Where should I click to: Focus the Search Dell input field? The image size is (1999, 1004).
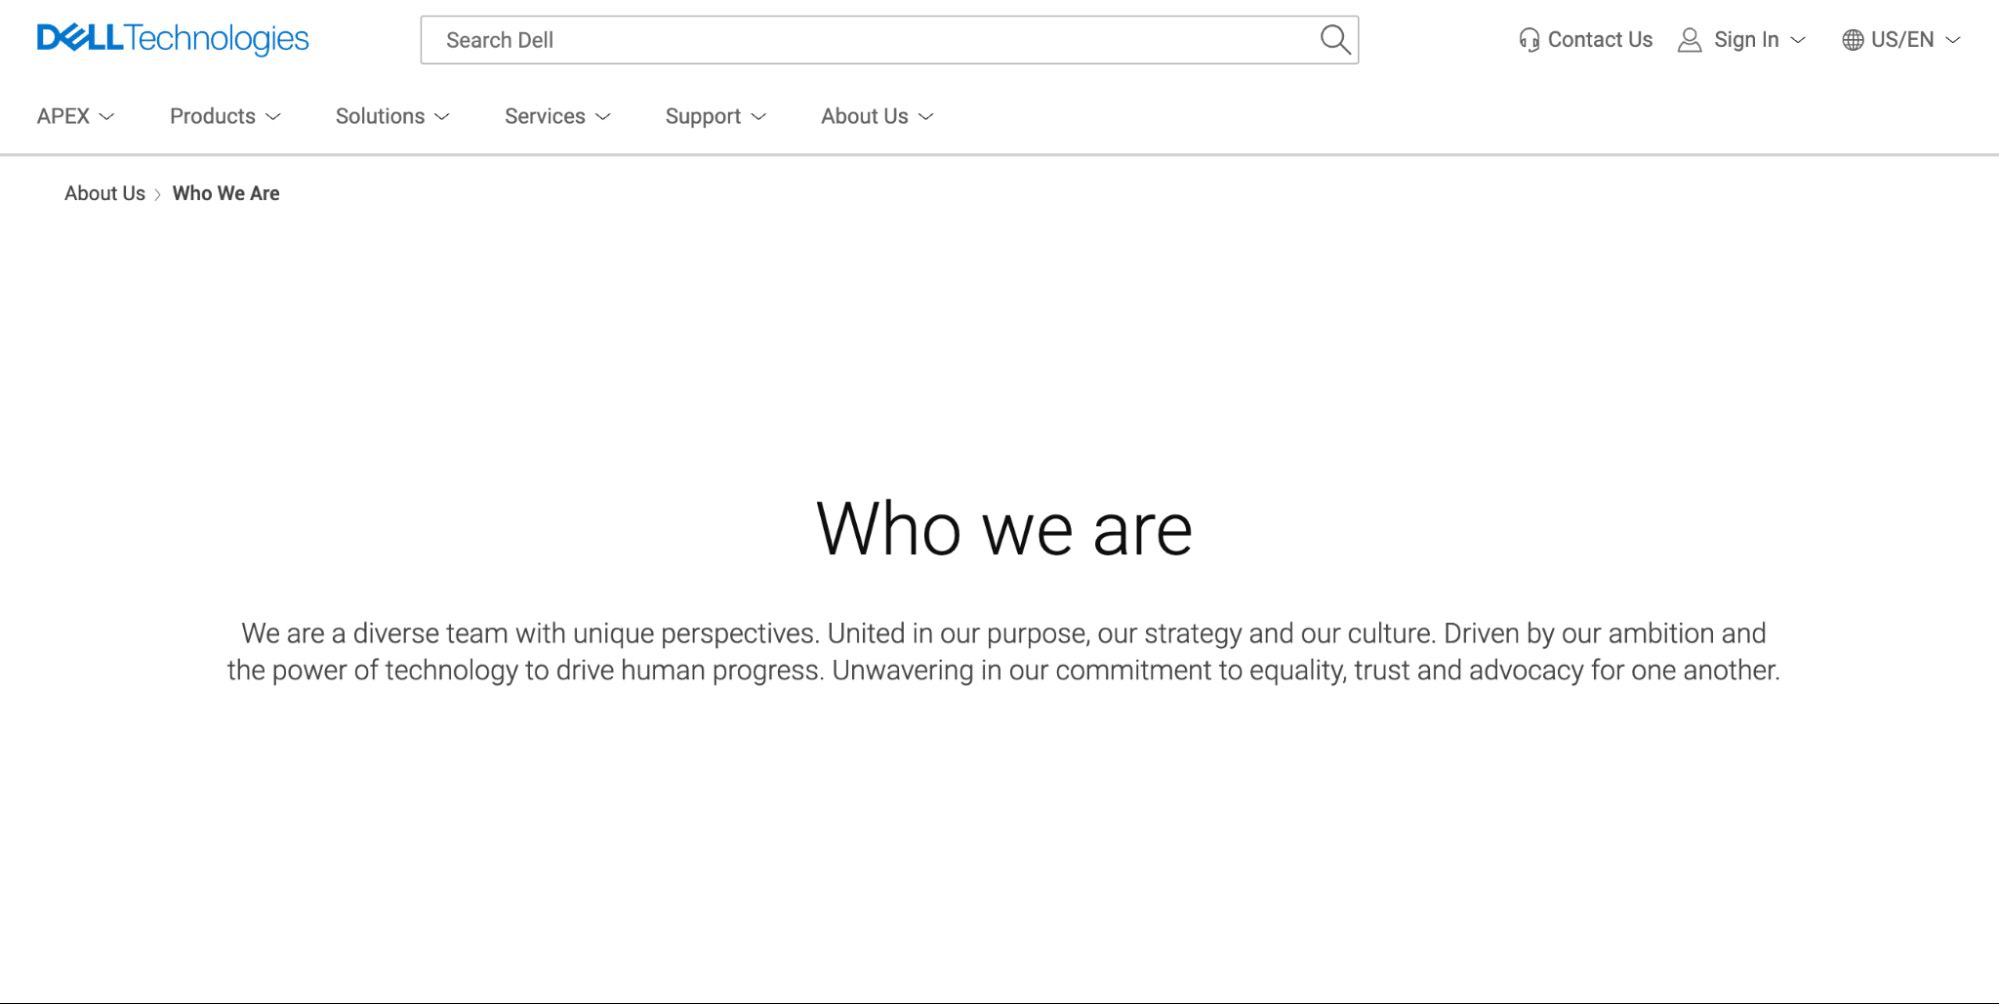pos(870,40)
